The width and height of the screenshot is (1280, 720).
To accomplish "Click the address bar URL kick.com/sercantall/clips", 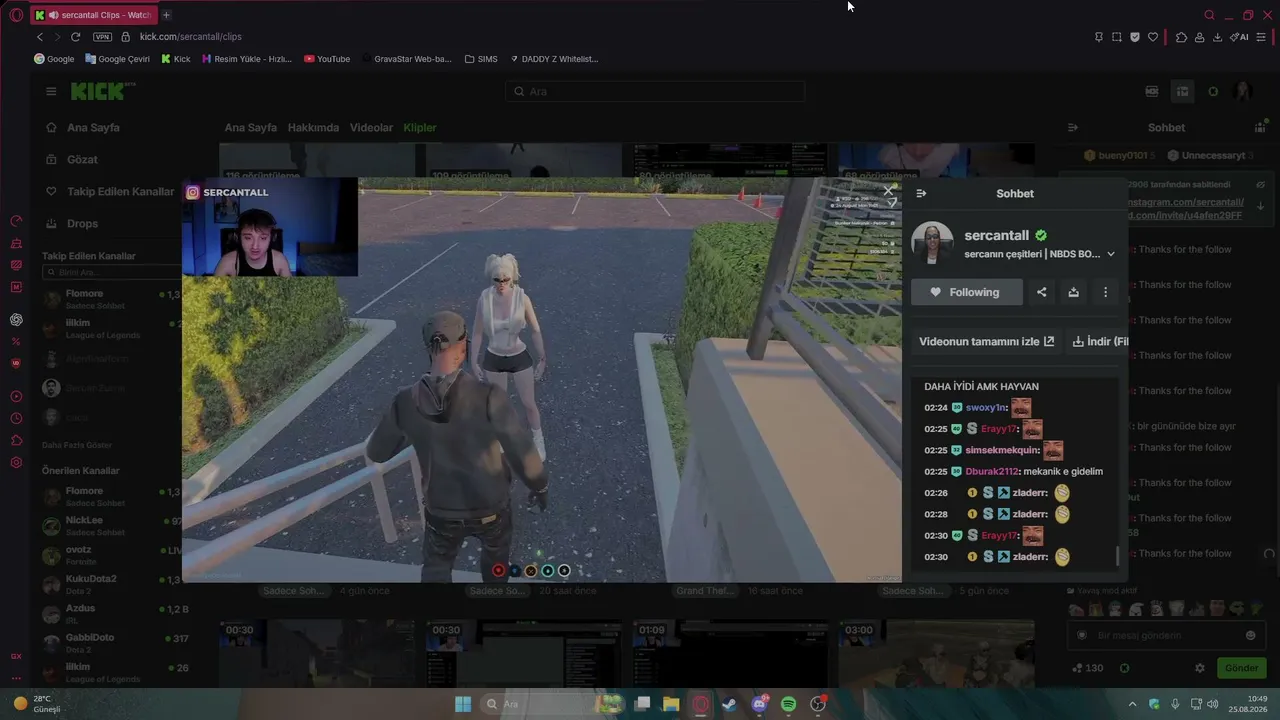I will [x=190, y=37].
